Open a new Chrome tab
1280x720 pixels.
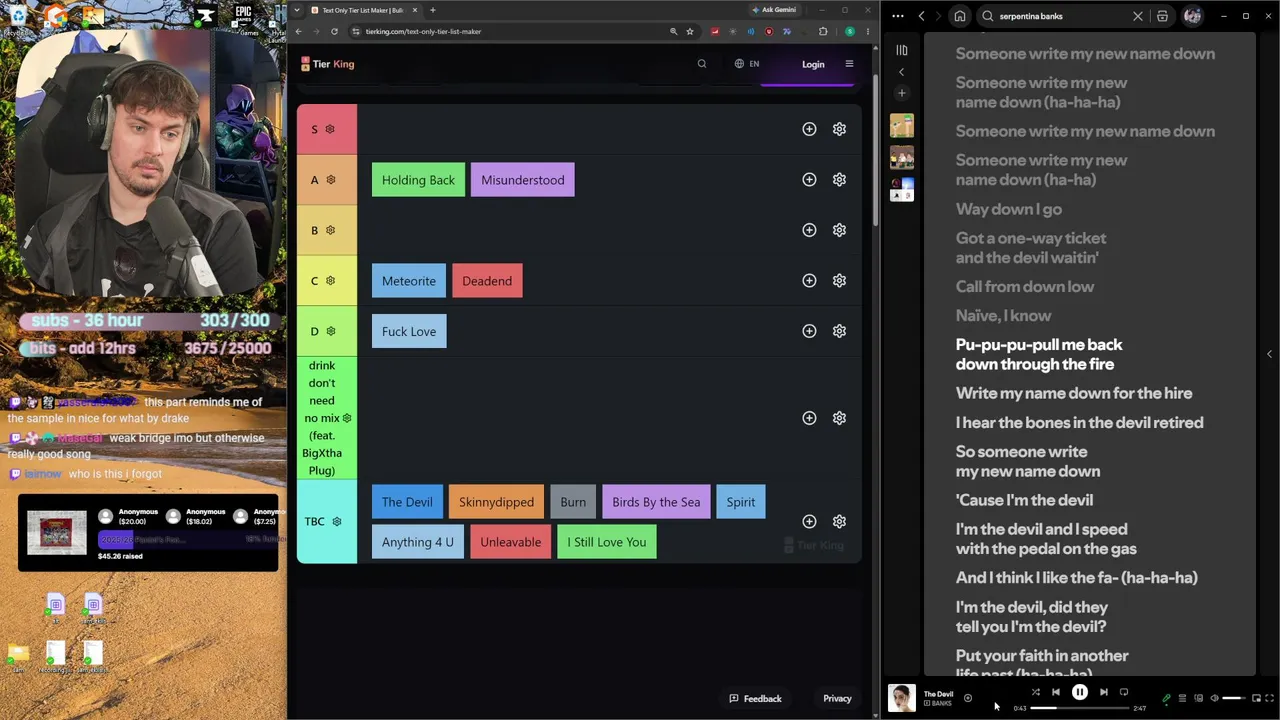432,10
